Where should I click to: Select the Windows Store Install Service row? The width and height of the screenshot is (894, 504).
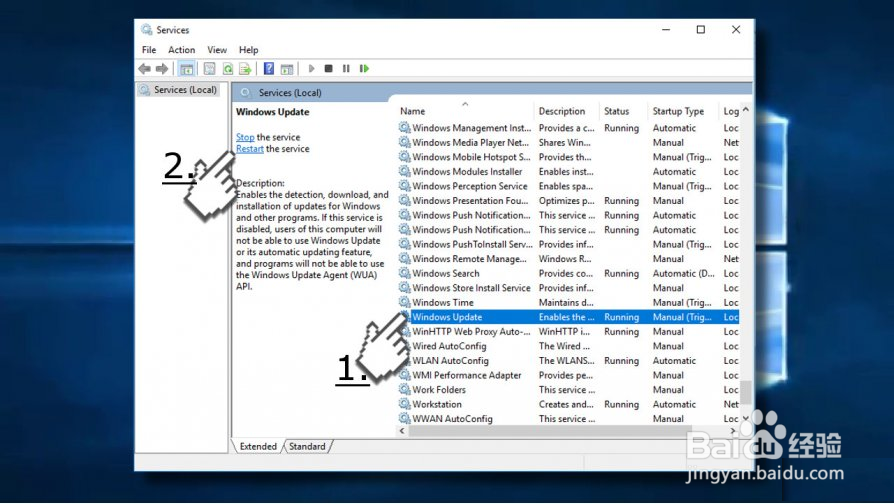coord(568,288)
